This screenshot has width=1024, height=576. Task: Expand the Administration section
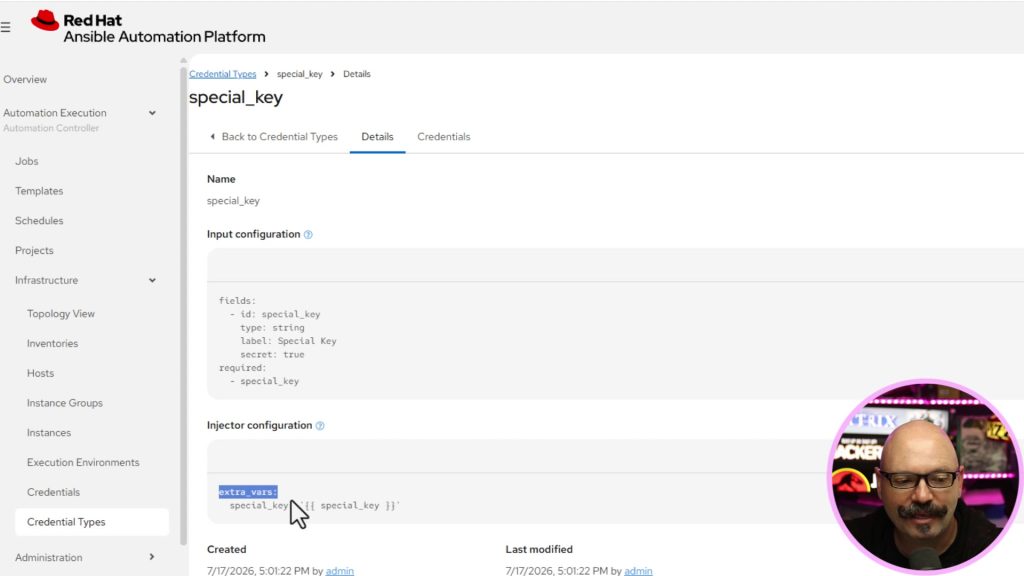pos(152,557)
